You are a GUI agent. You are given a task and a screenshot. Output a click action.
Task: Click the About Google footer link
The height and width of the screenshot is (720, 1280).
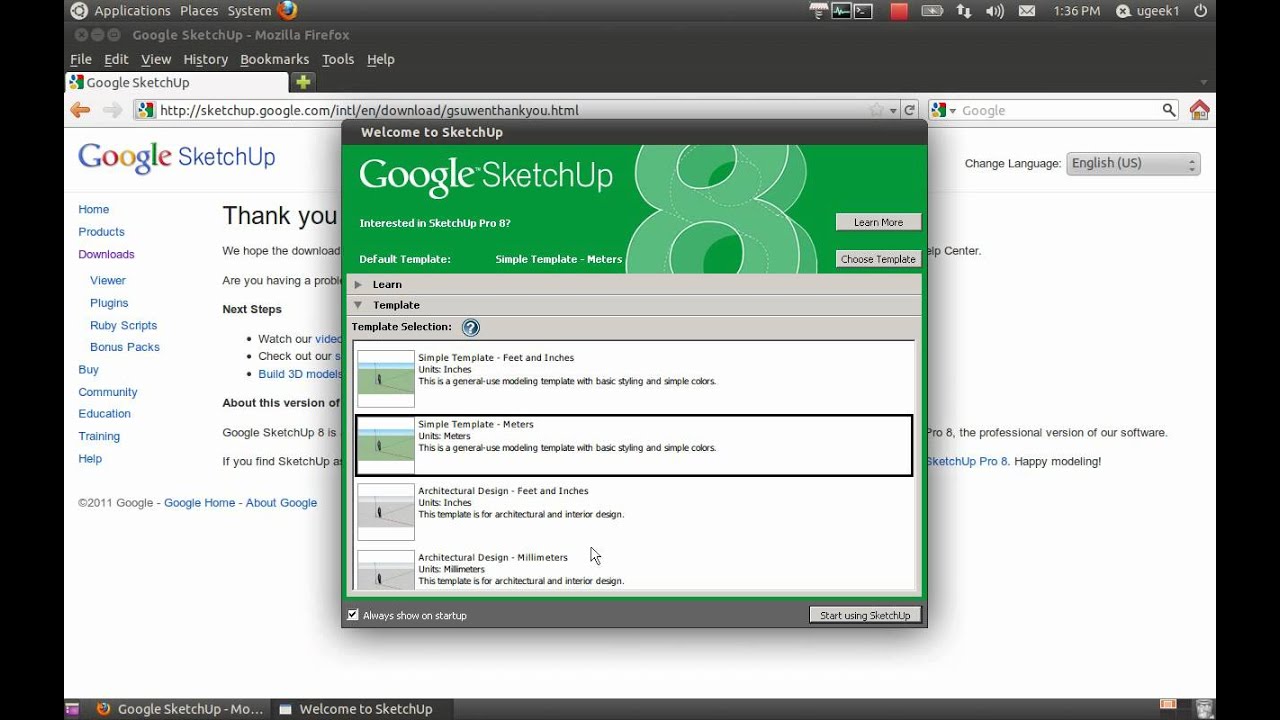coord(281,503)
